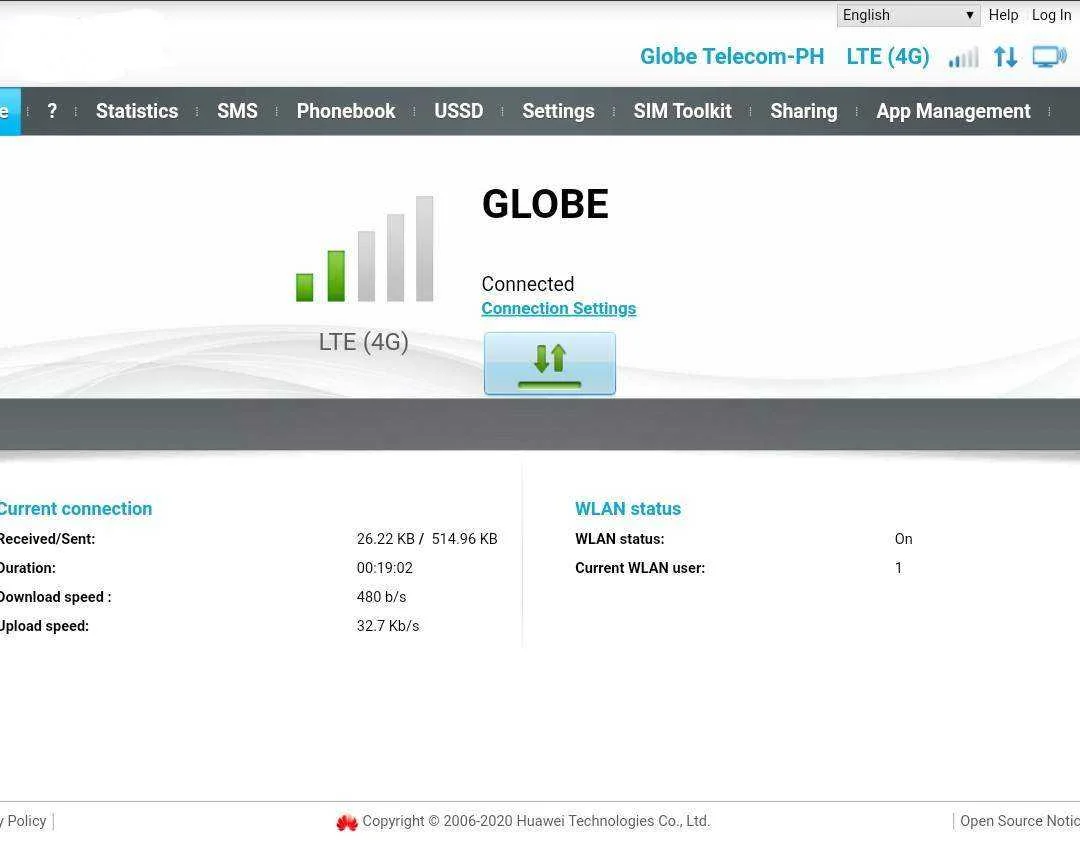Viewport: 1080px width, 850px height.
Task: Open the Privacy Policy footer link
Action: point(23,821)
